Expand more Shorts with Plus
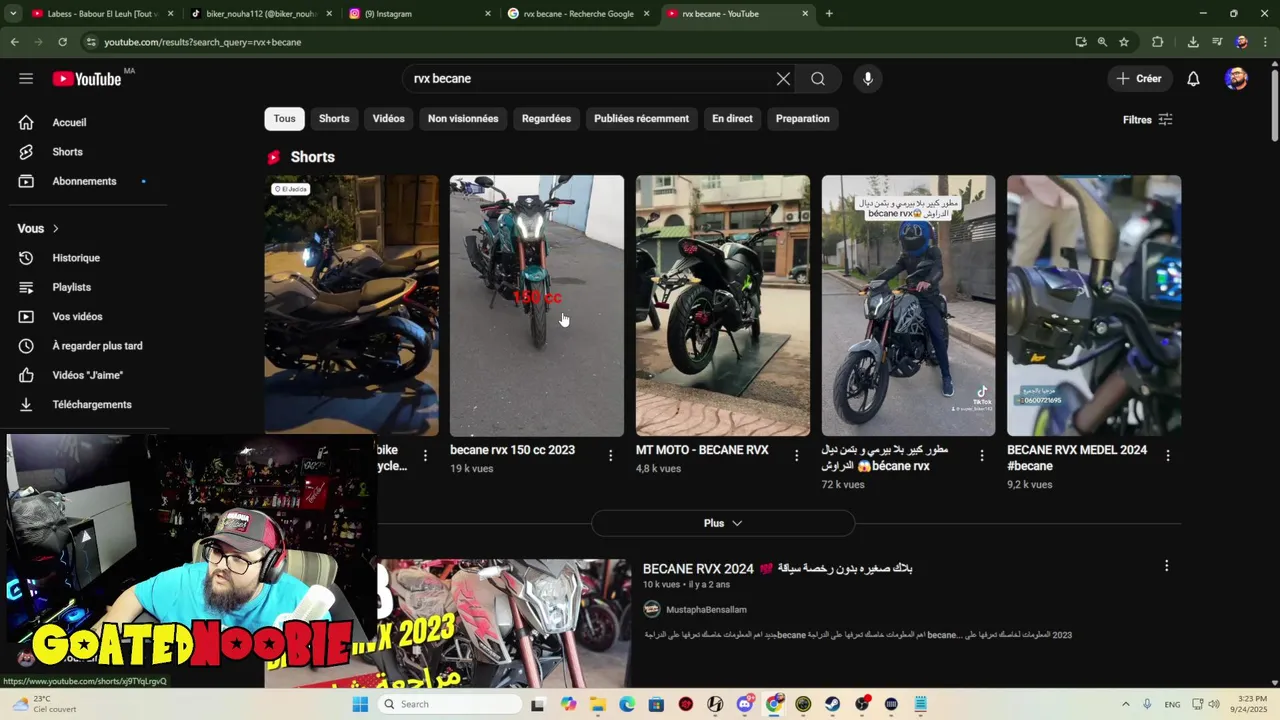 [x=723, y=523]
